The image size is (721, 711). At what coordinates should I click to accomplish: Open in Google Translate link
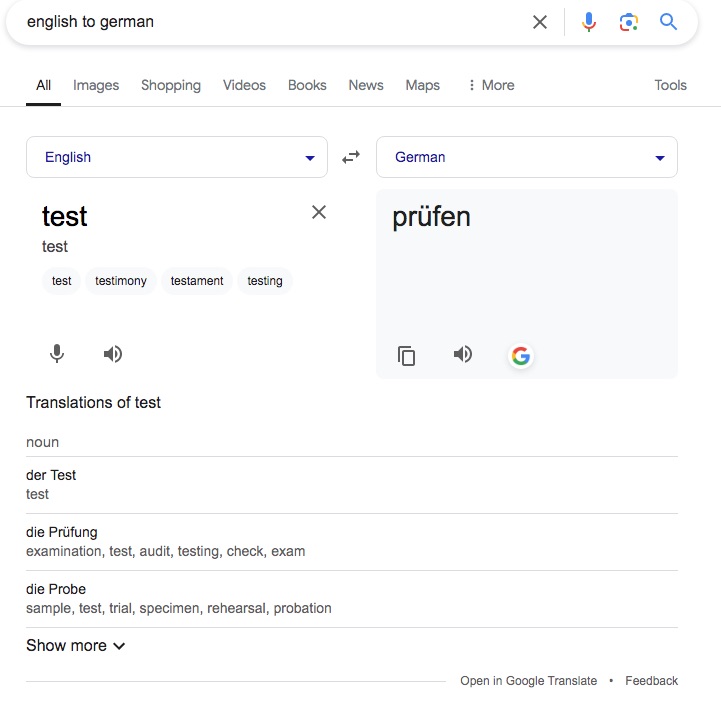pyautogui.click(x=528, y=681)
